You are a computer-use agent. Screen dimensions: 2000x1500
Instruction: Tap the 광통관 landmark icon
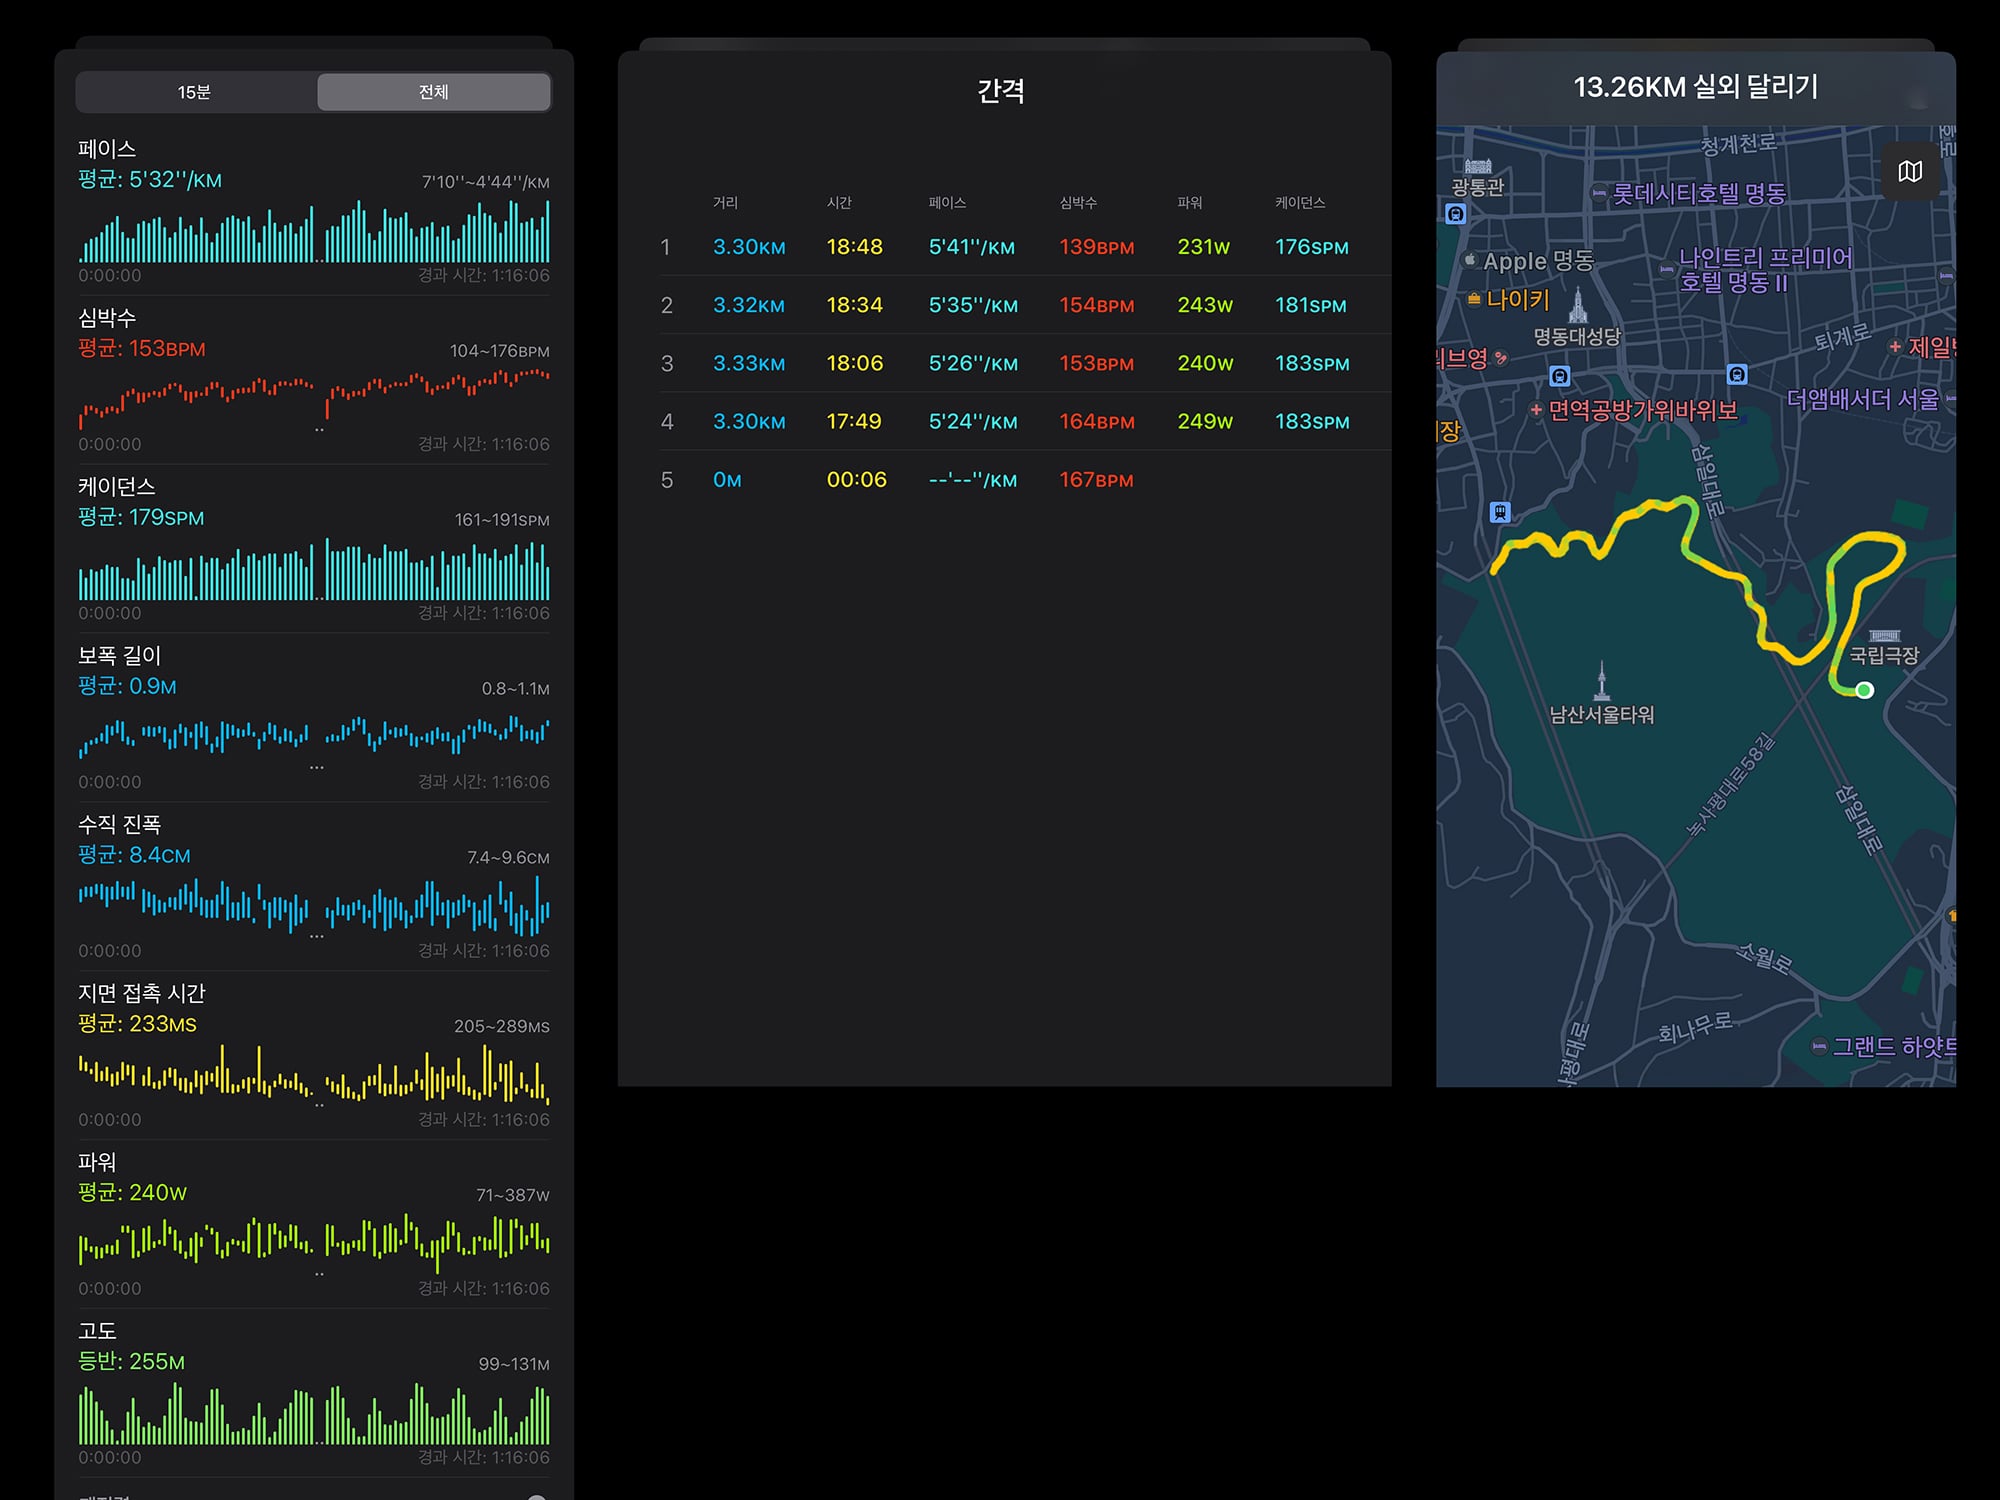click(x=1478, y=166)
